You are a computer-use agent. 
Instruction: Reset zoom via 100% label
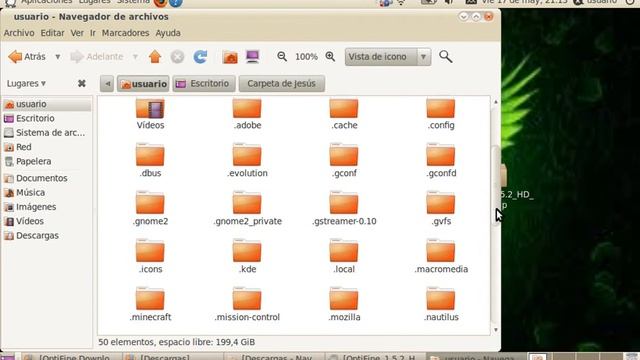(x=306, y=57)
